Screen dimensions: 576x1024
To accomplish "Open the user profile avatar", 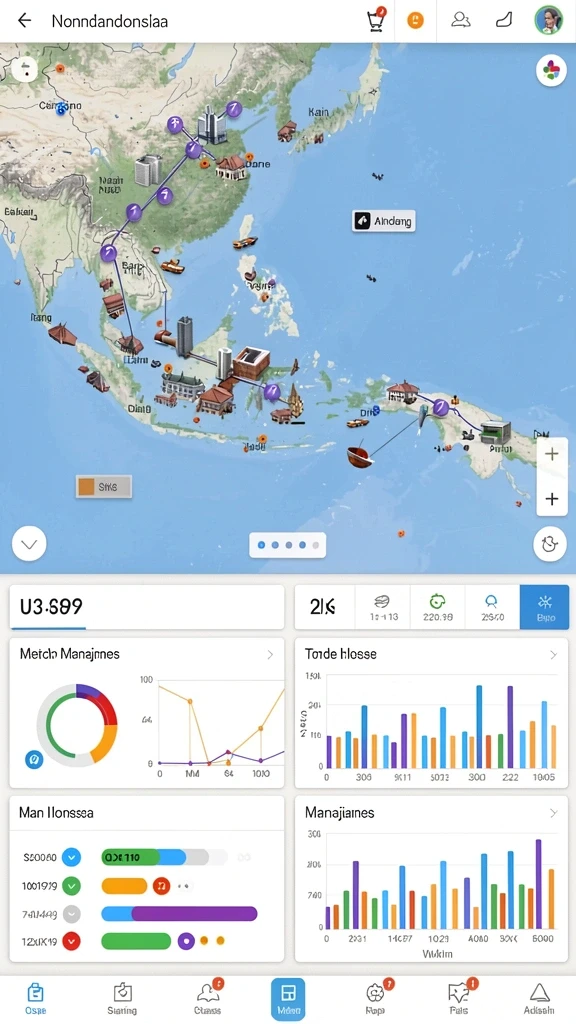I will click(x=548, y=20).
